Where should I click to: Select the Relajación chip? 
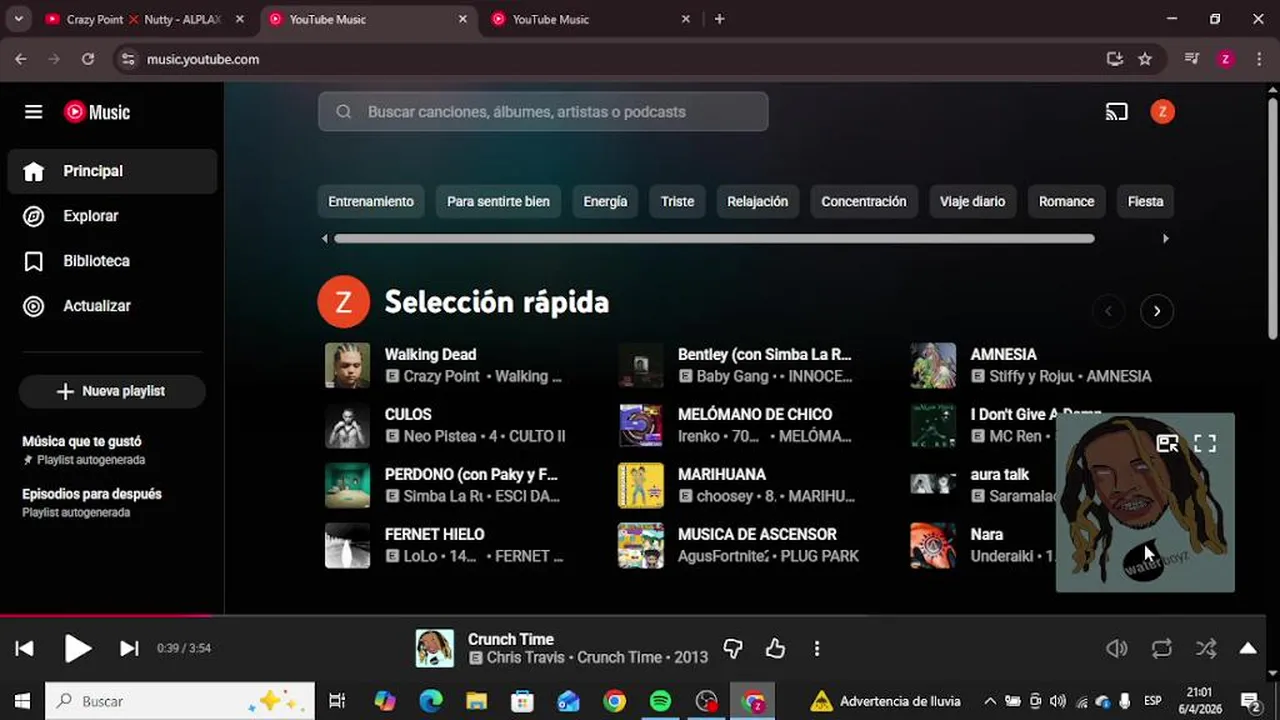757,201
